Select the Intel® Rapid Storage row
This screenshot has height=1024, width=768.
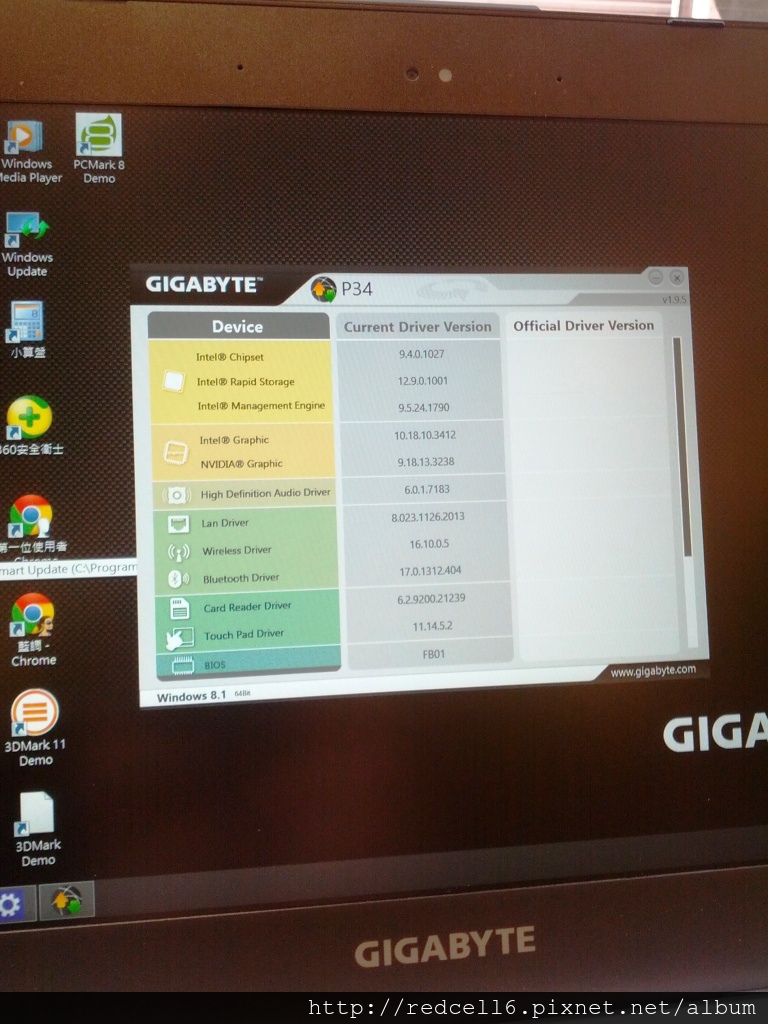[246, 381]
